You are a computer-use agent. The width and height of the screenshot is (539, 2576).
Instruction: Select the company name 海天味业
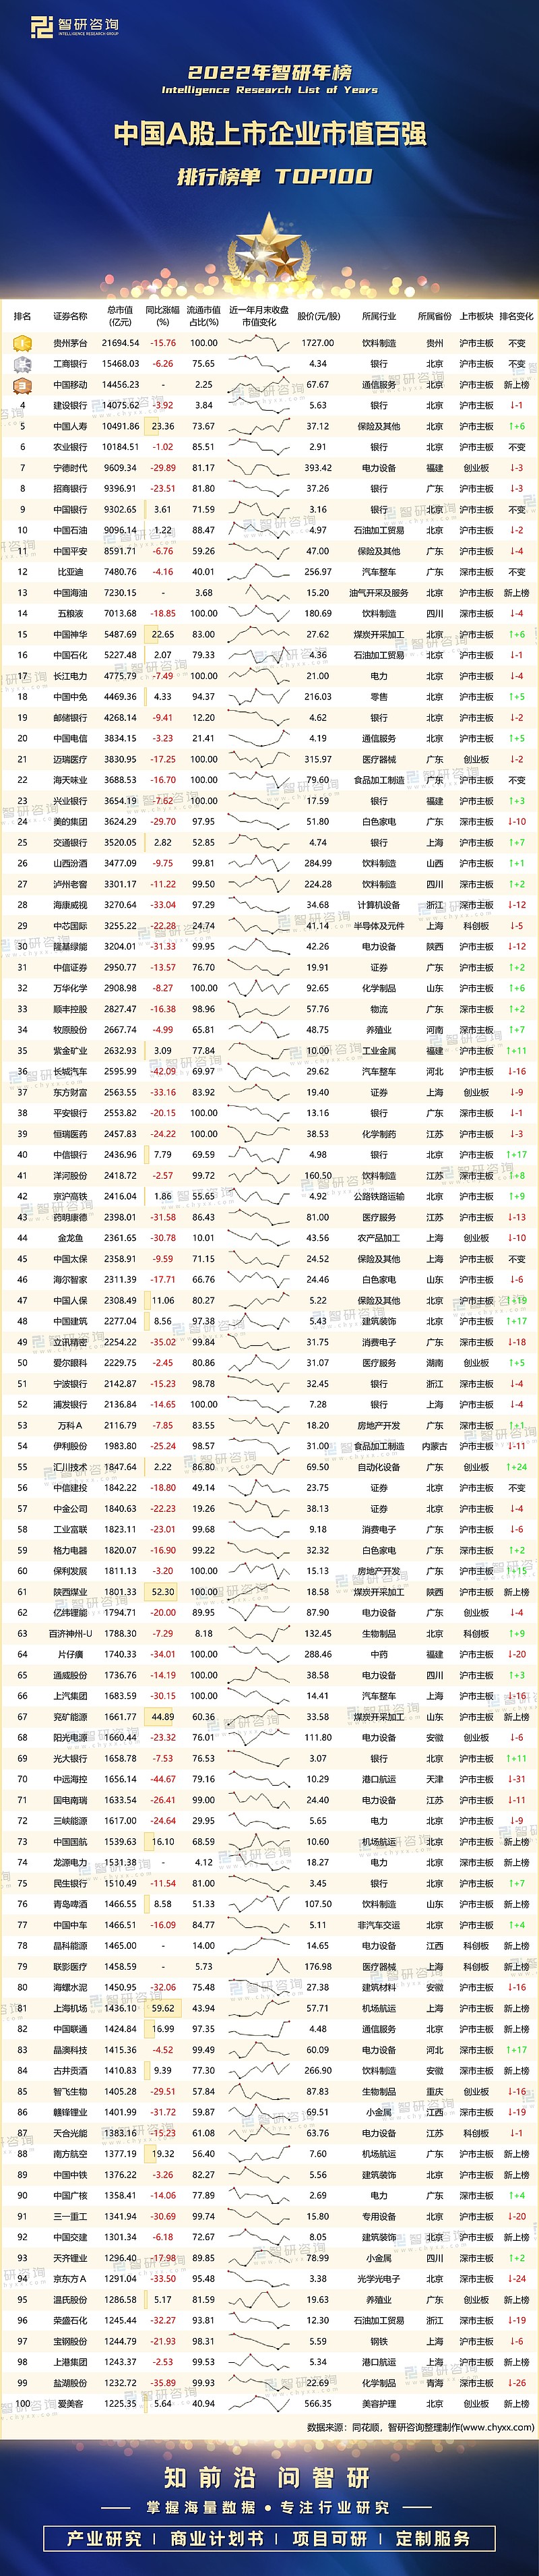tap(70, 780)
